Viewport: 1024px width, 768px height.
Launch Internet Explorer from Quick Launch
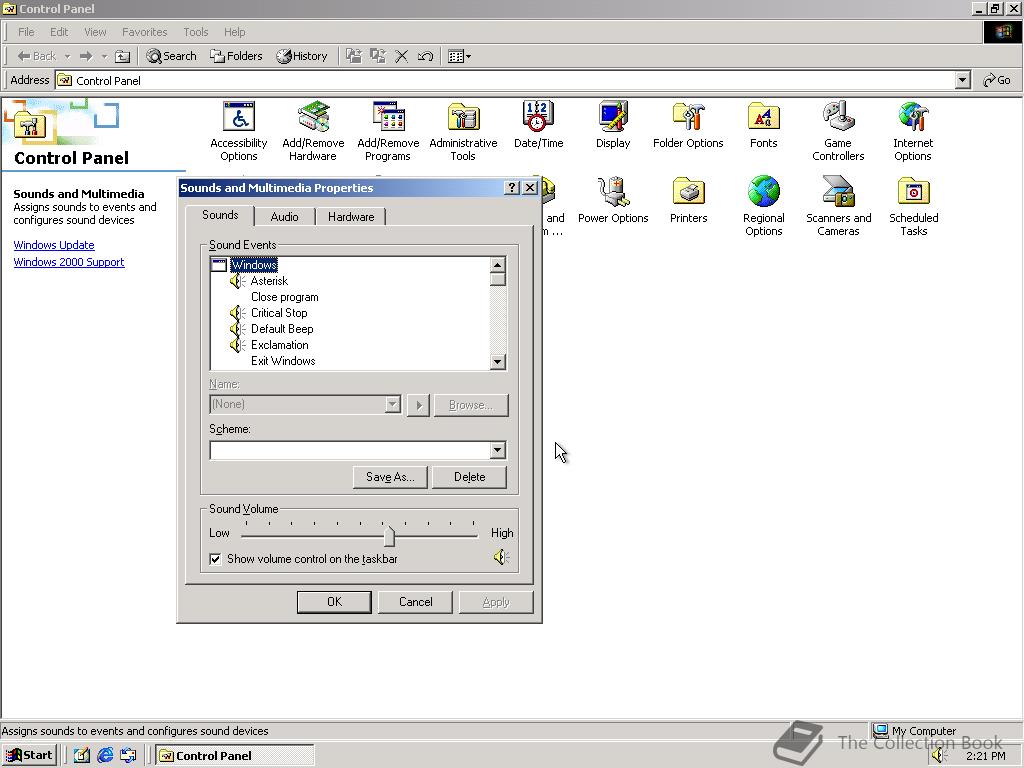point(105,756)
